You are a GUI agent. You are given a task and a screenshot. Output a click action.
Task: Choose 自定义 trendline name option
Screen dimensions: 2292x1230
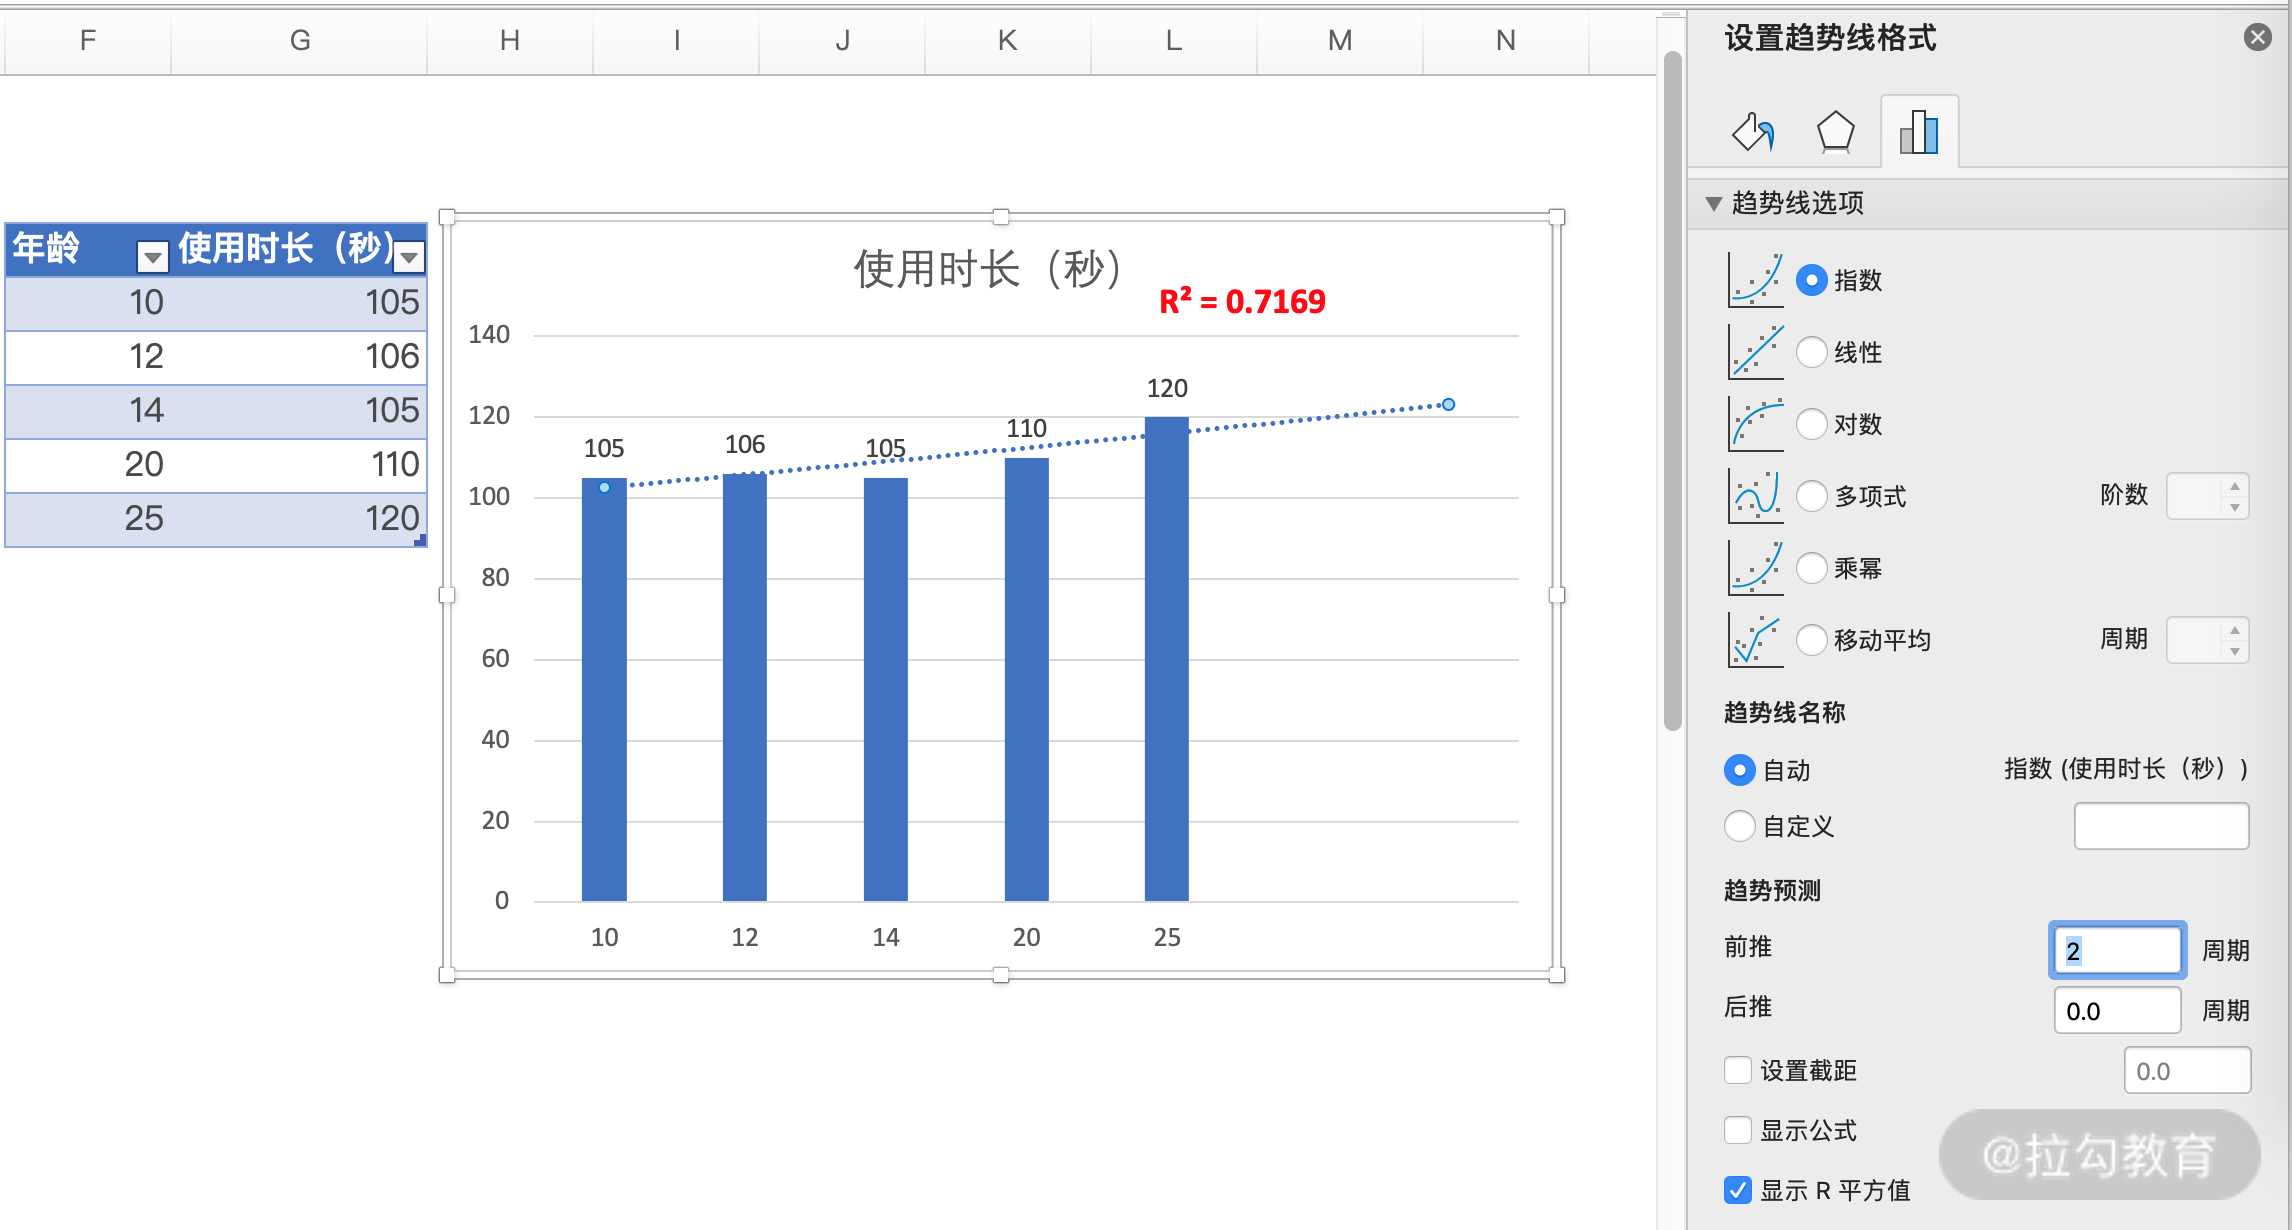click(x=1740, y=826)
